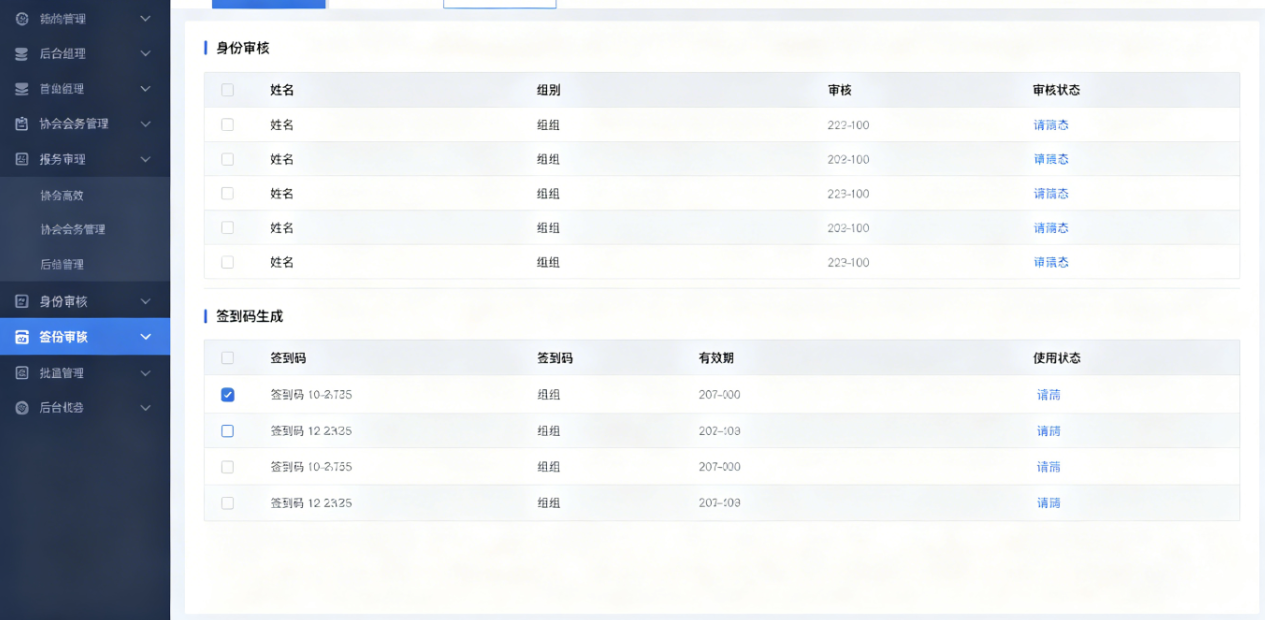Click the status link in last 身份审核 row
Screen dimensions: 1265x620
1051,262
